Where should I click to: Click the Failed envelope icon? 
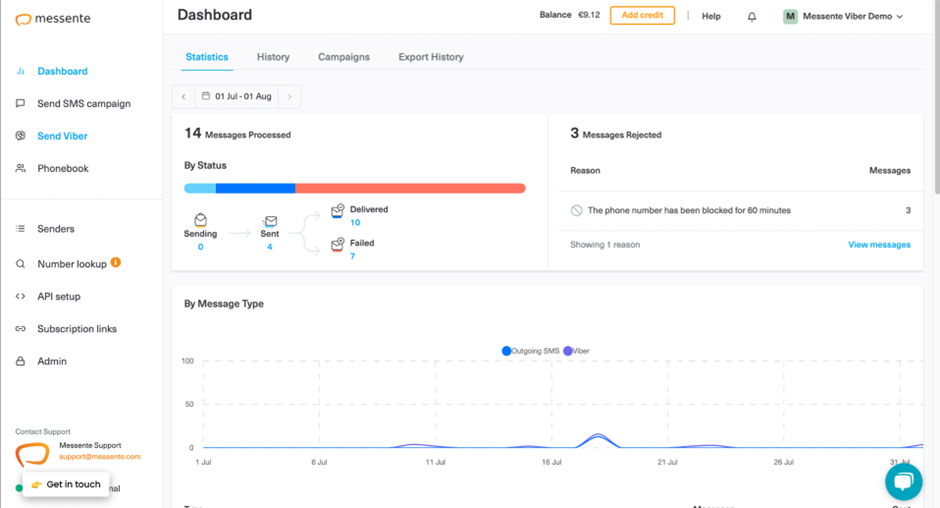coord(338,244)
